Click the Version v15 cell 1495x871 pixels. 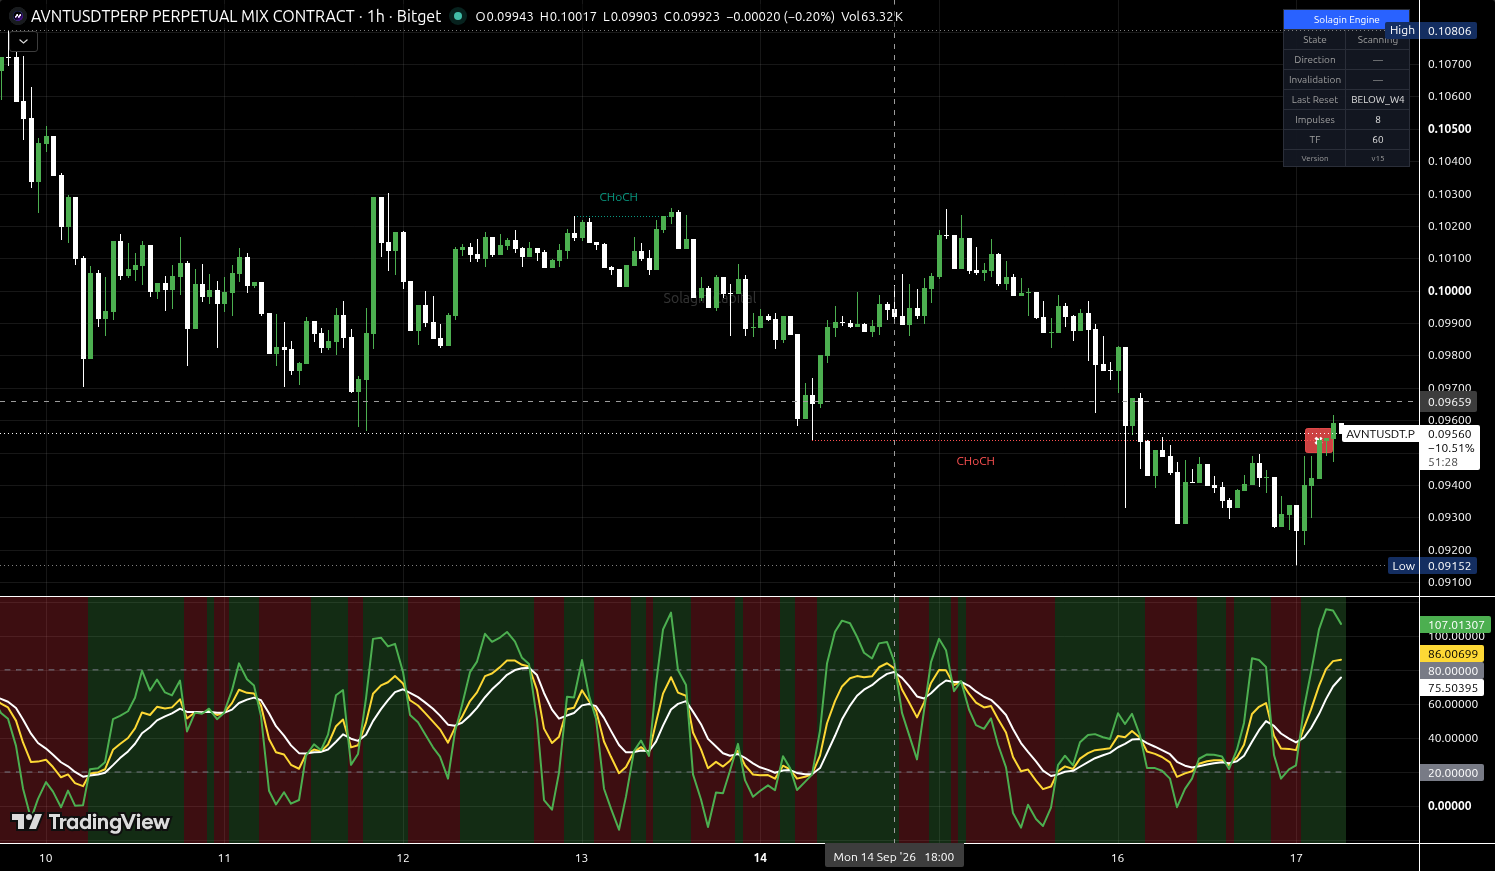[x=1377, y=158]
